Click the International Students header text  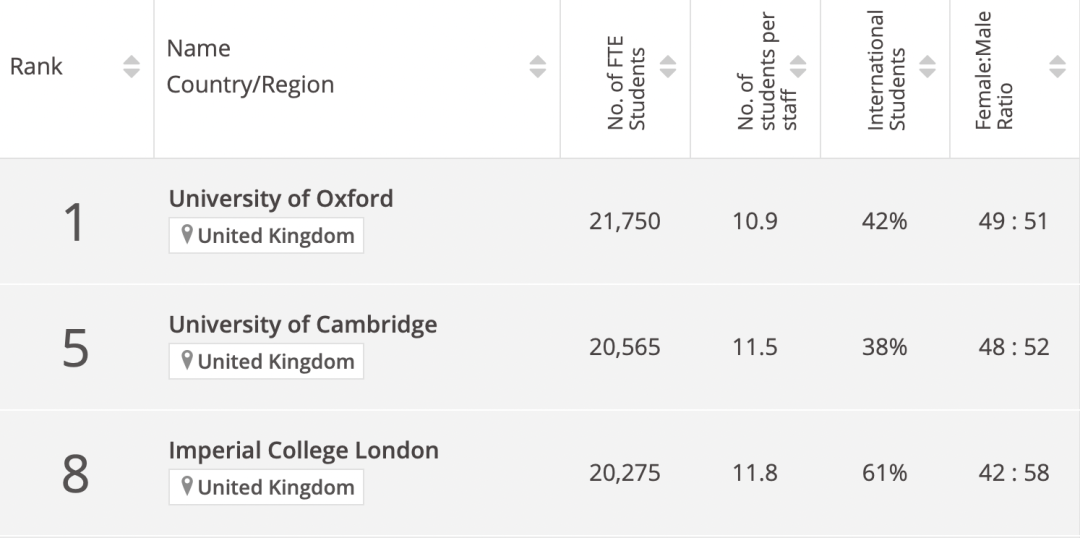coord(886,70)
